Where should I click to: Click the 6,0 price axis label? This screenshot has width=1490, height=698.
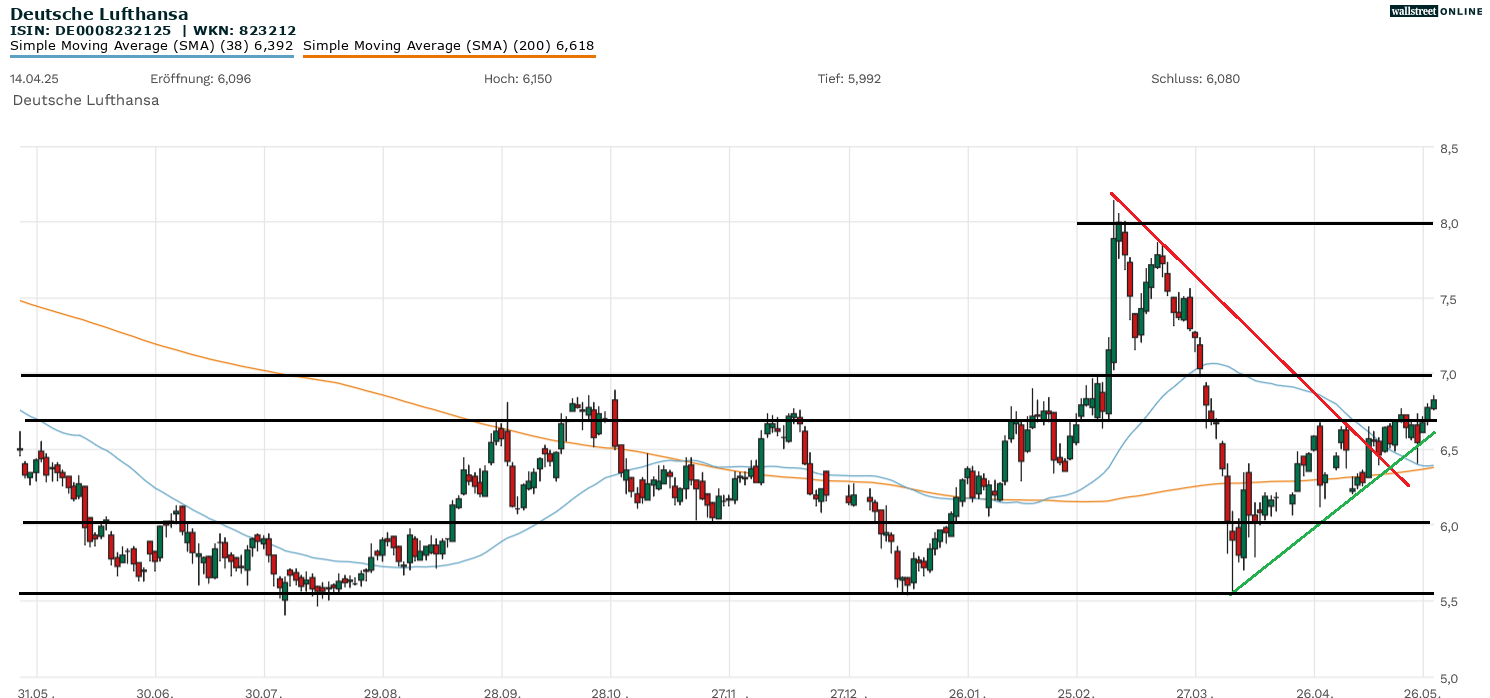1448,527
